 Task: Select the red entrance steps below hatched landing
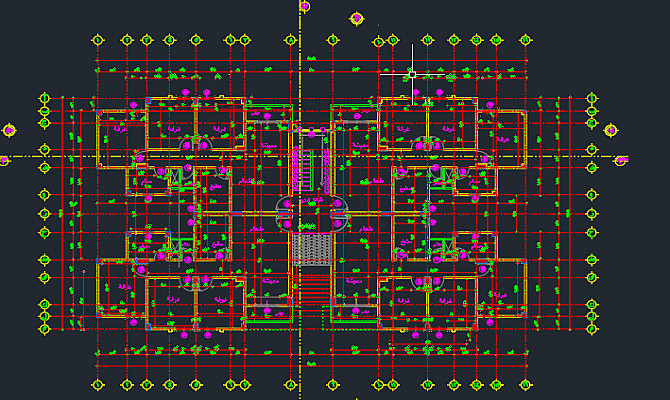312,285
